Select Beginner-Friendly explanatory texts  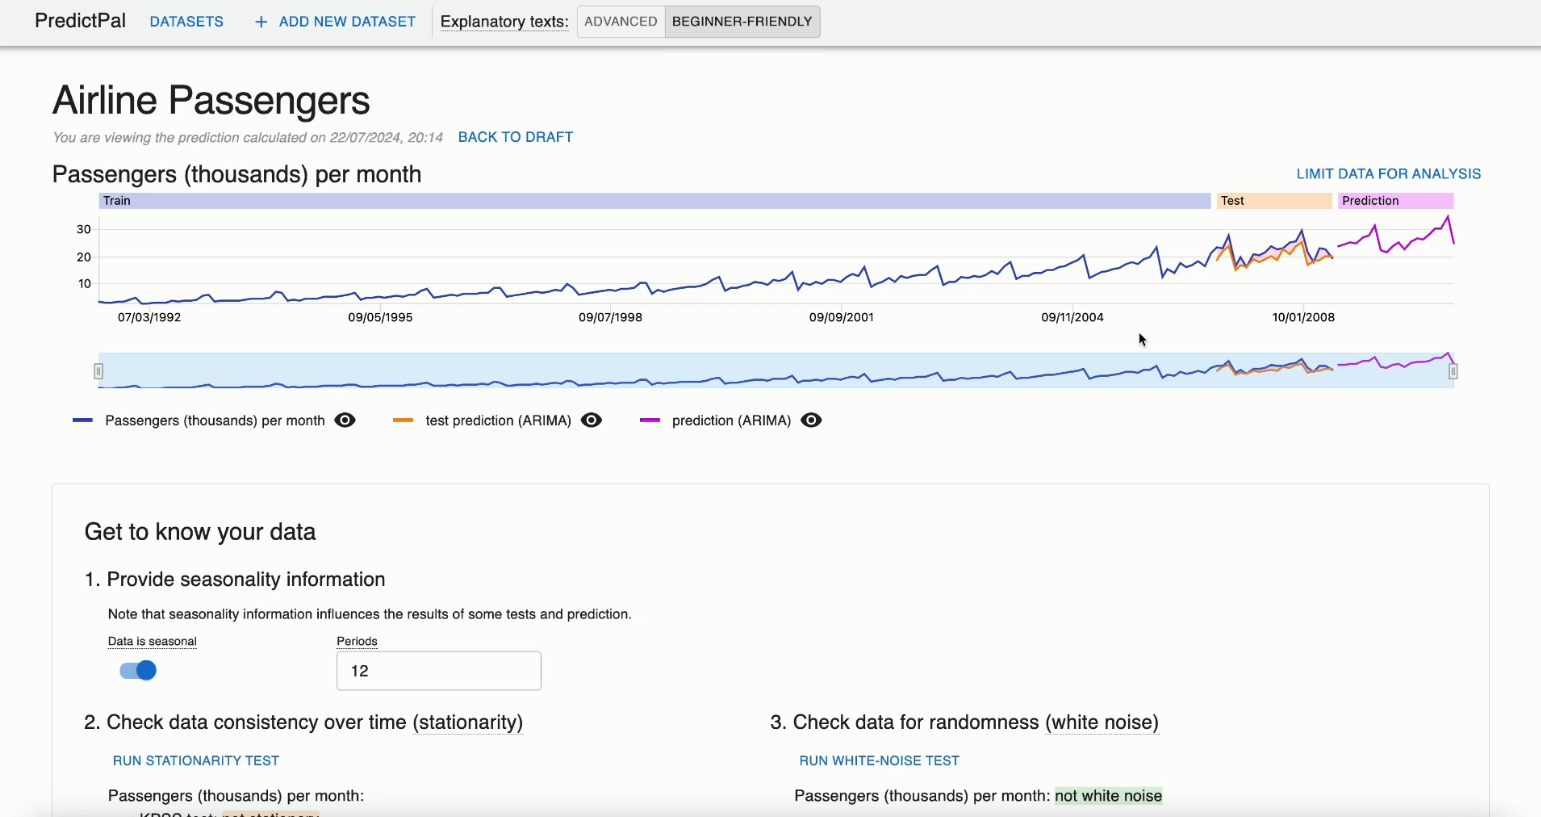click(x=742, y=21)
